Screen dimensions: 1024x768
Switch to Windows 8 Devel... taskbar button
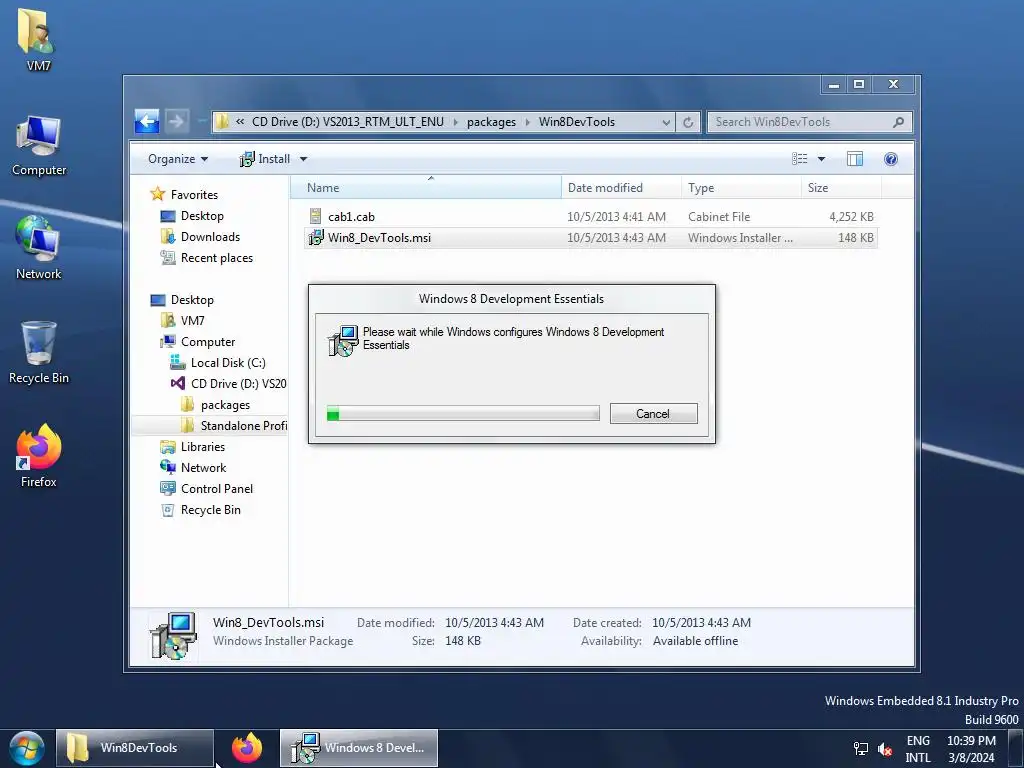pyautogui.click(x=359, y=748)
